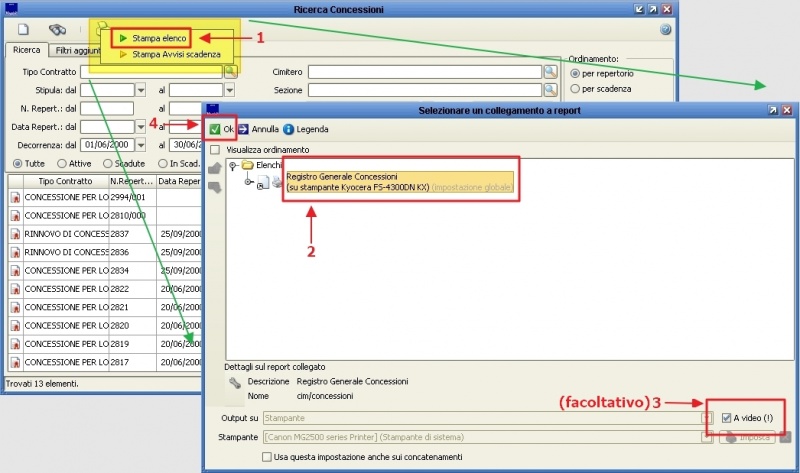Click the Ok button in report dialog
Screen dimensions: 800x473
click(221, 129)
